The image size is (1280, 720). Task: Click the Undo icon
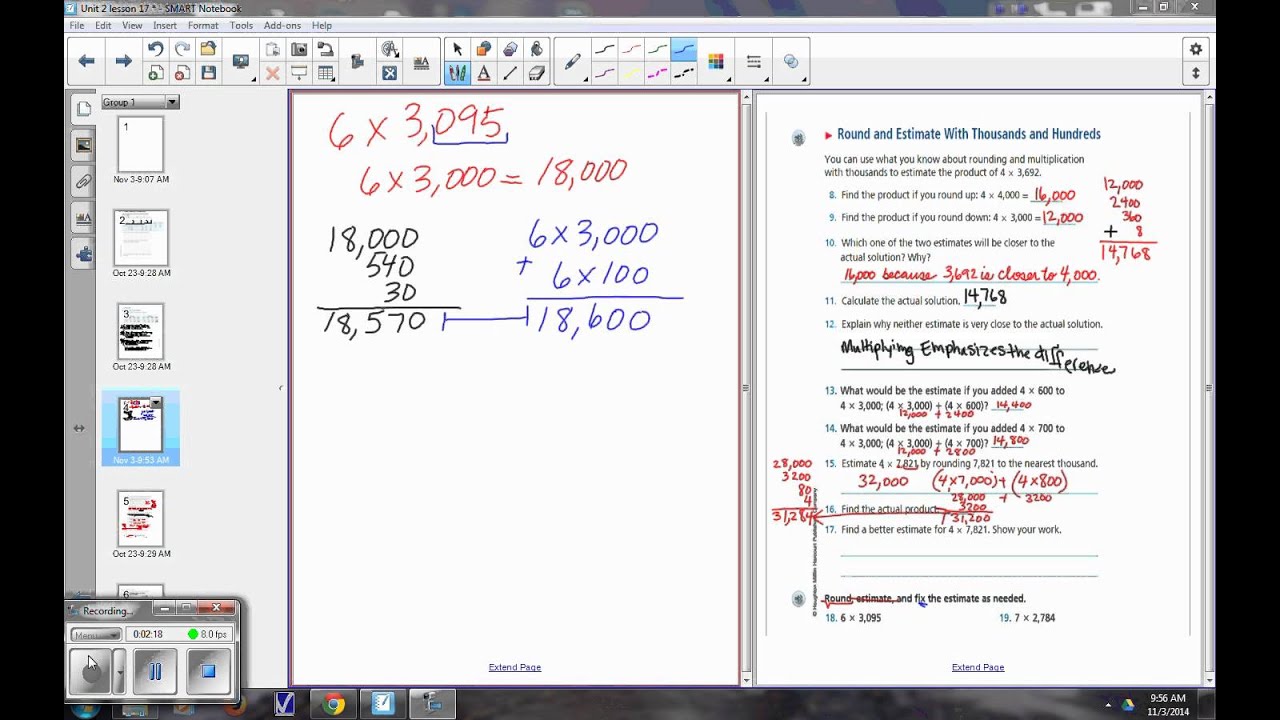tap(156, 48)
